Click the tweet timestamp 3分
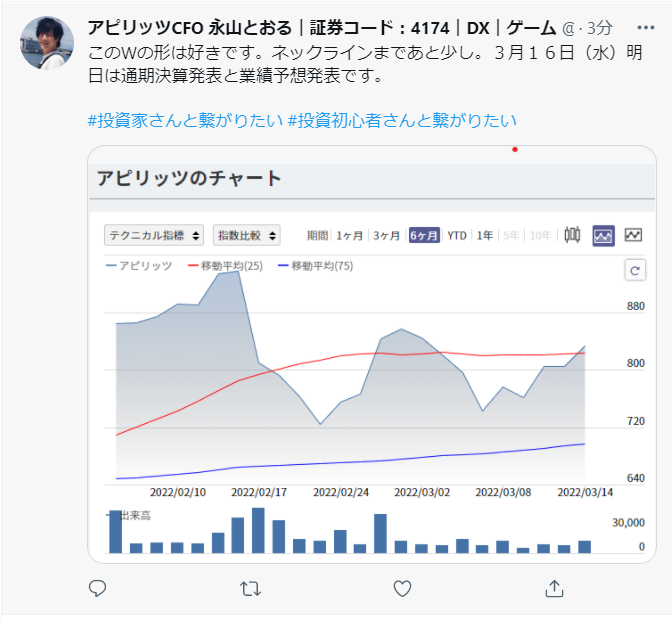The height and width of the screenshot is (622, 672). 599,28
